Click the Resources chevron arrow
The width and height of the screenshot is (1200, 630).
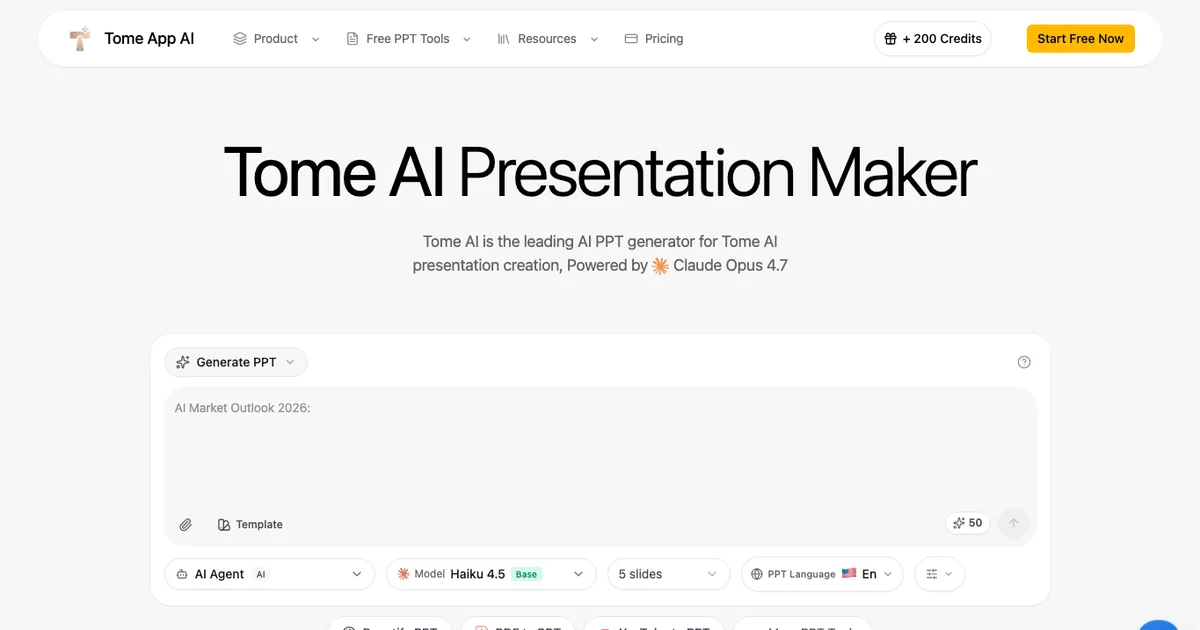point(594,39)
